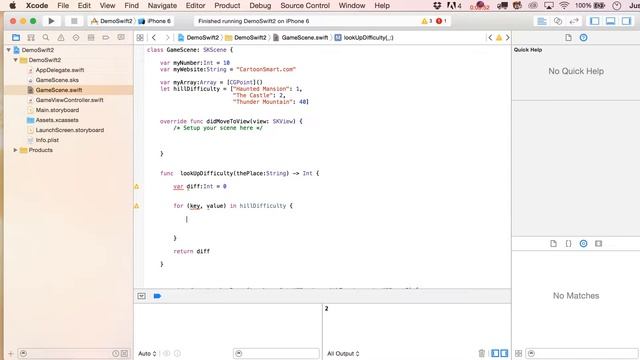Choose the iPhone 6 destination
Viewport: 640px width, 360px height.
tap(155, 21)
